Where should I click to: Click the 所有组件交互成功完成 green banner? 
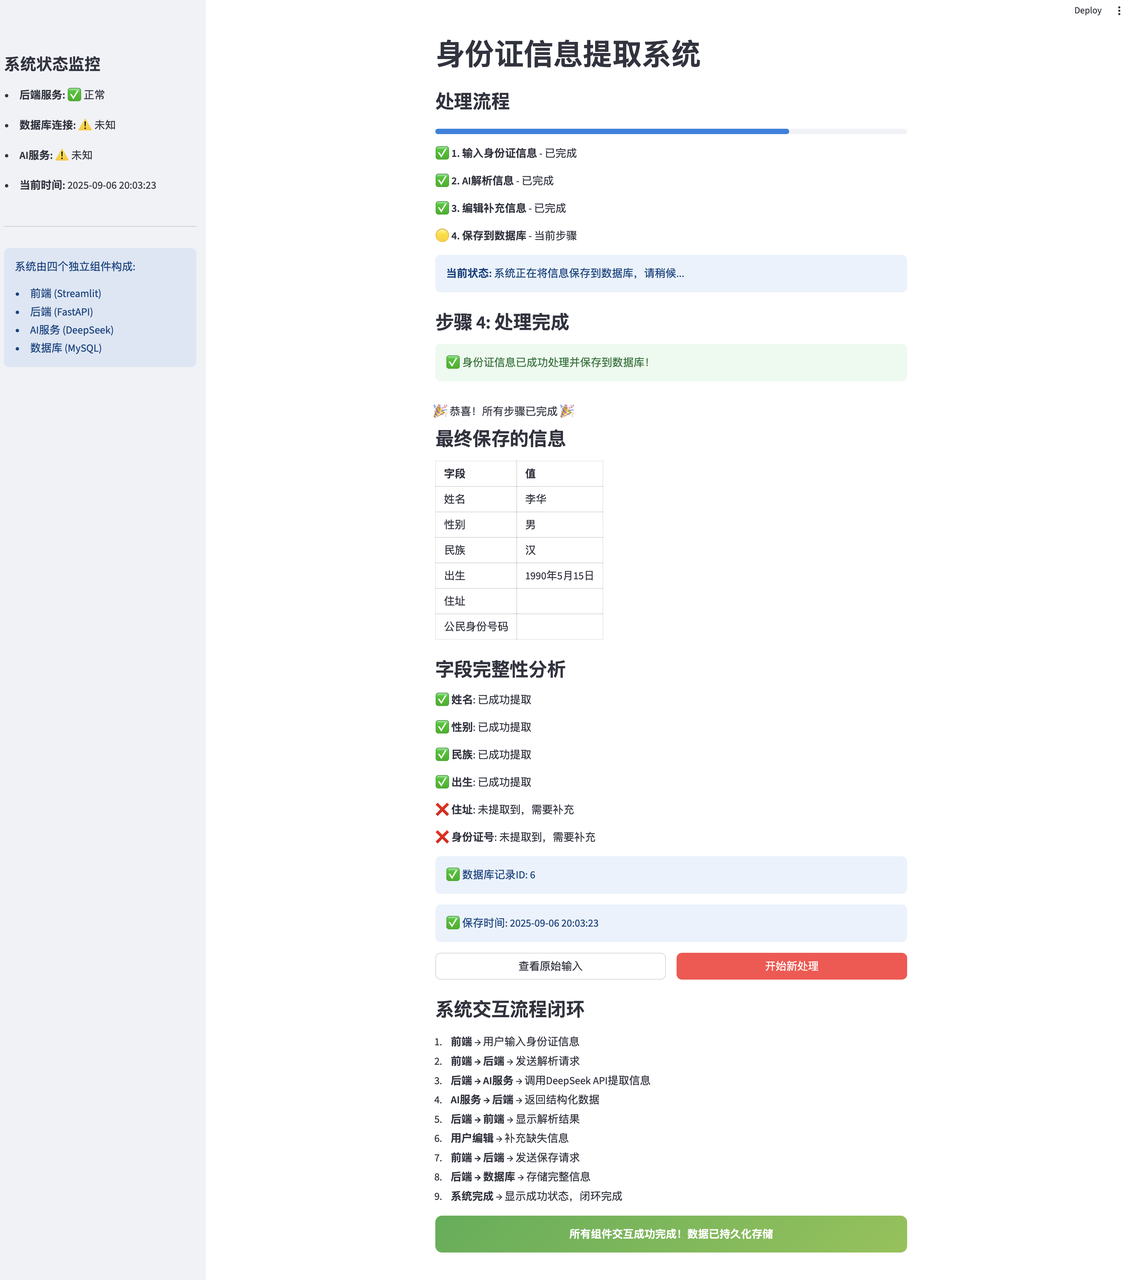click(x=671, y=1234)
